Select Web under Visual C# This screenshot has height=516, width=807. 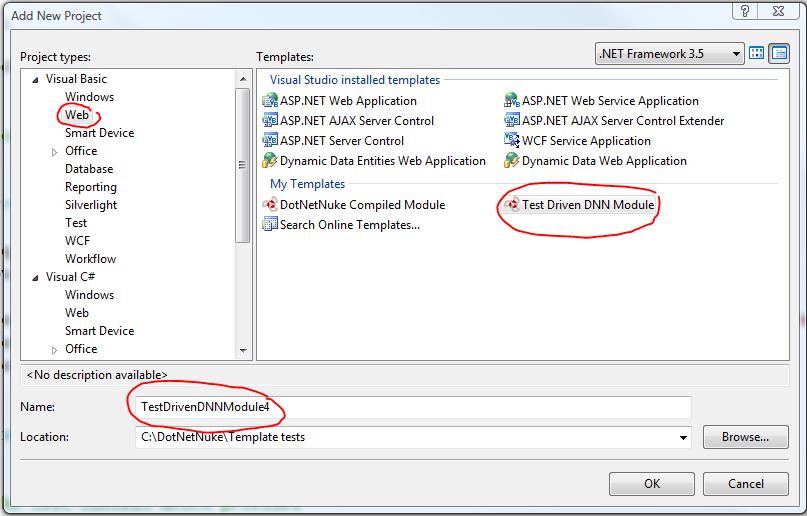click(77, 313)
